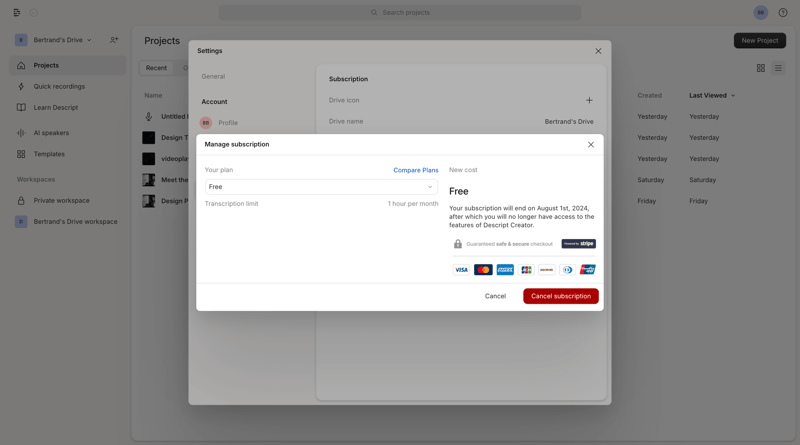The image size is (800, 445).
Task: Close the Manage subscription dialog
Action: (591, 144)
